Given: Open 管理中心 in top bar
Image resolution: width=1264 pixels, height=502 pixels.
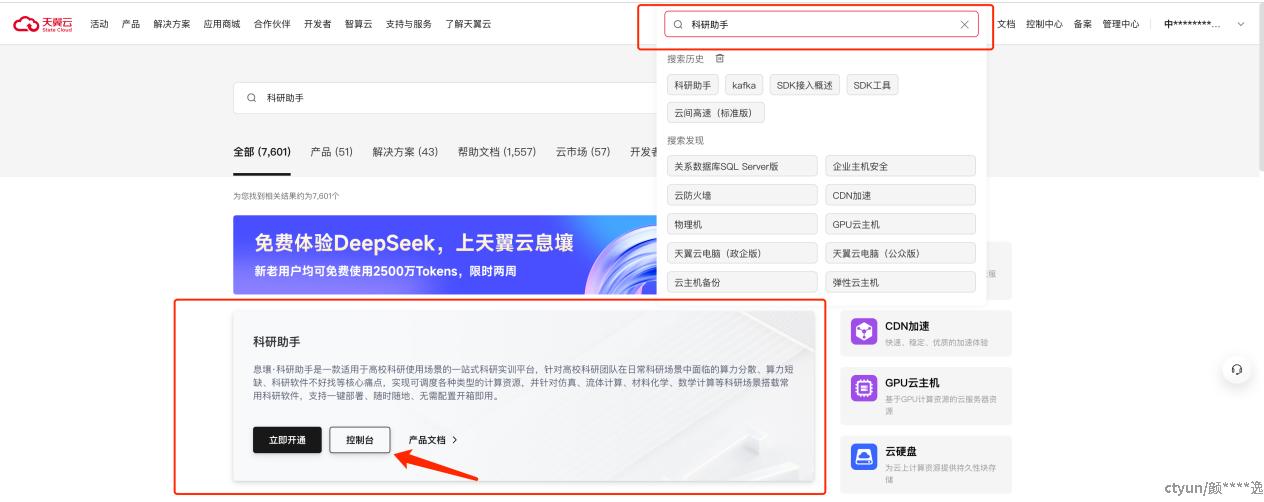Looking at the screenshot, I should 1121,24.
